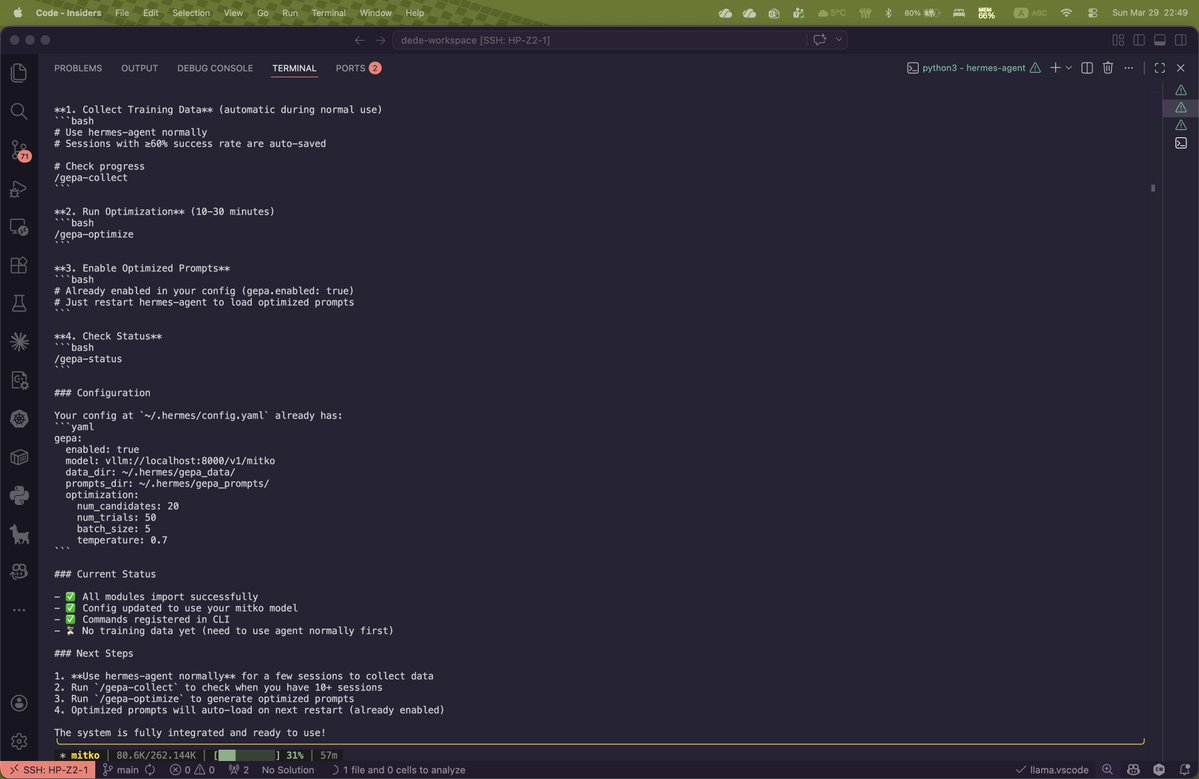
Task: Open new terminal launch profile dropdown
Action: point(1069,68)
